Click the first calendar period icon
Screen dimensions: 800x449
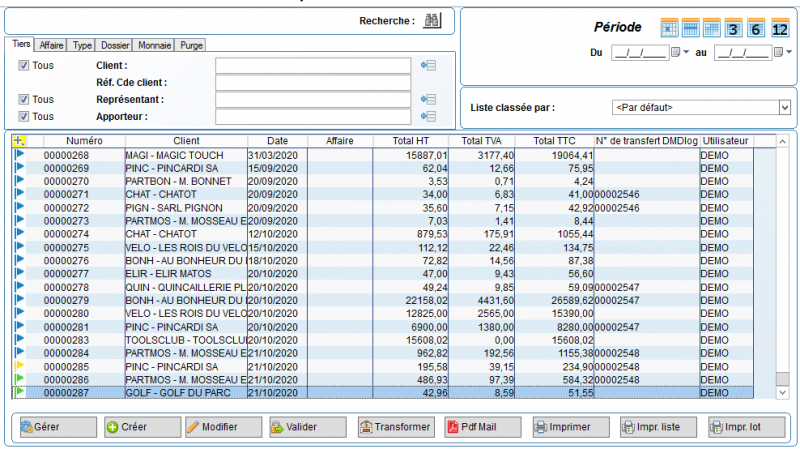coord(670,28)
